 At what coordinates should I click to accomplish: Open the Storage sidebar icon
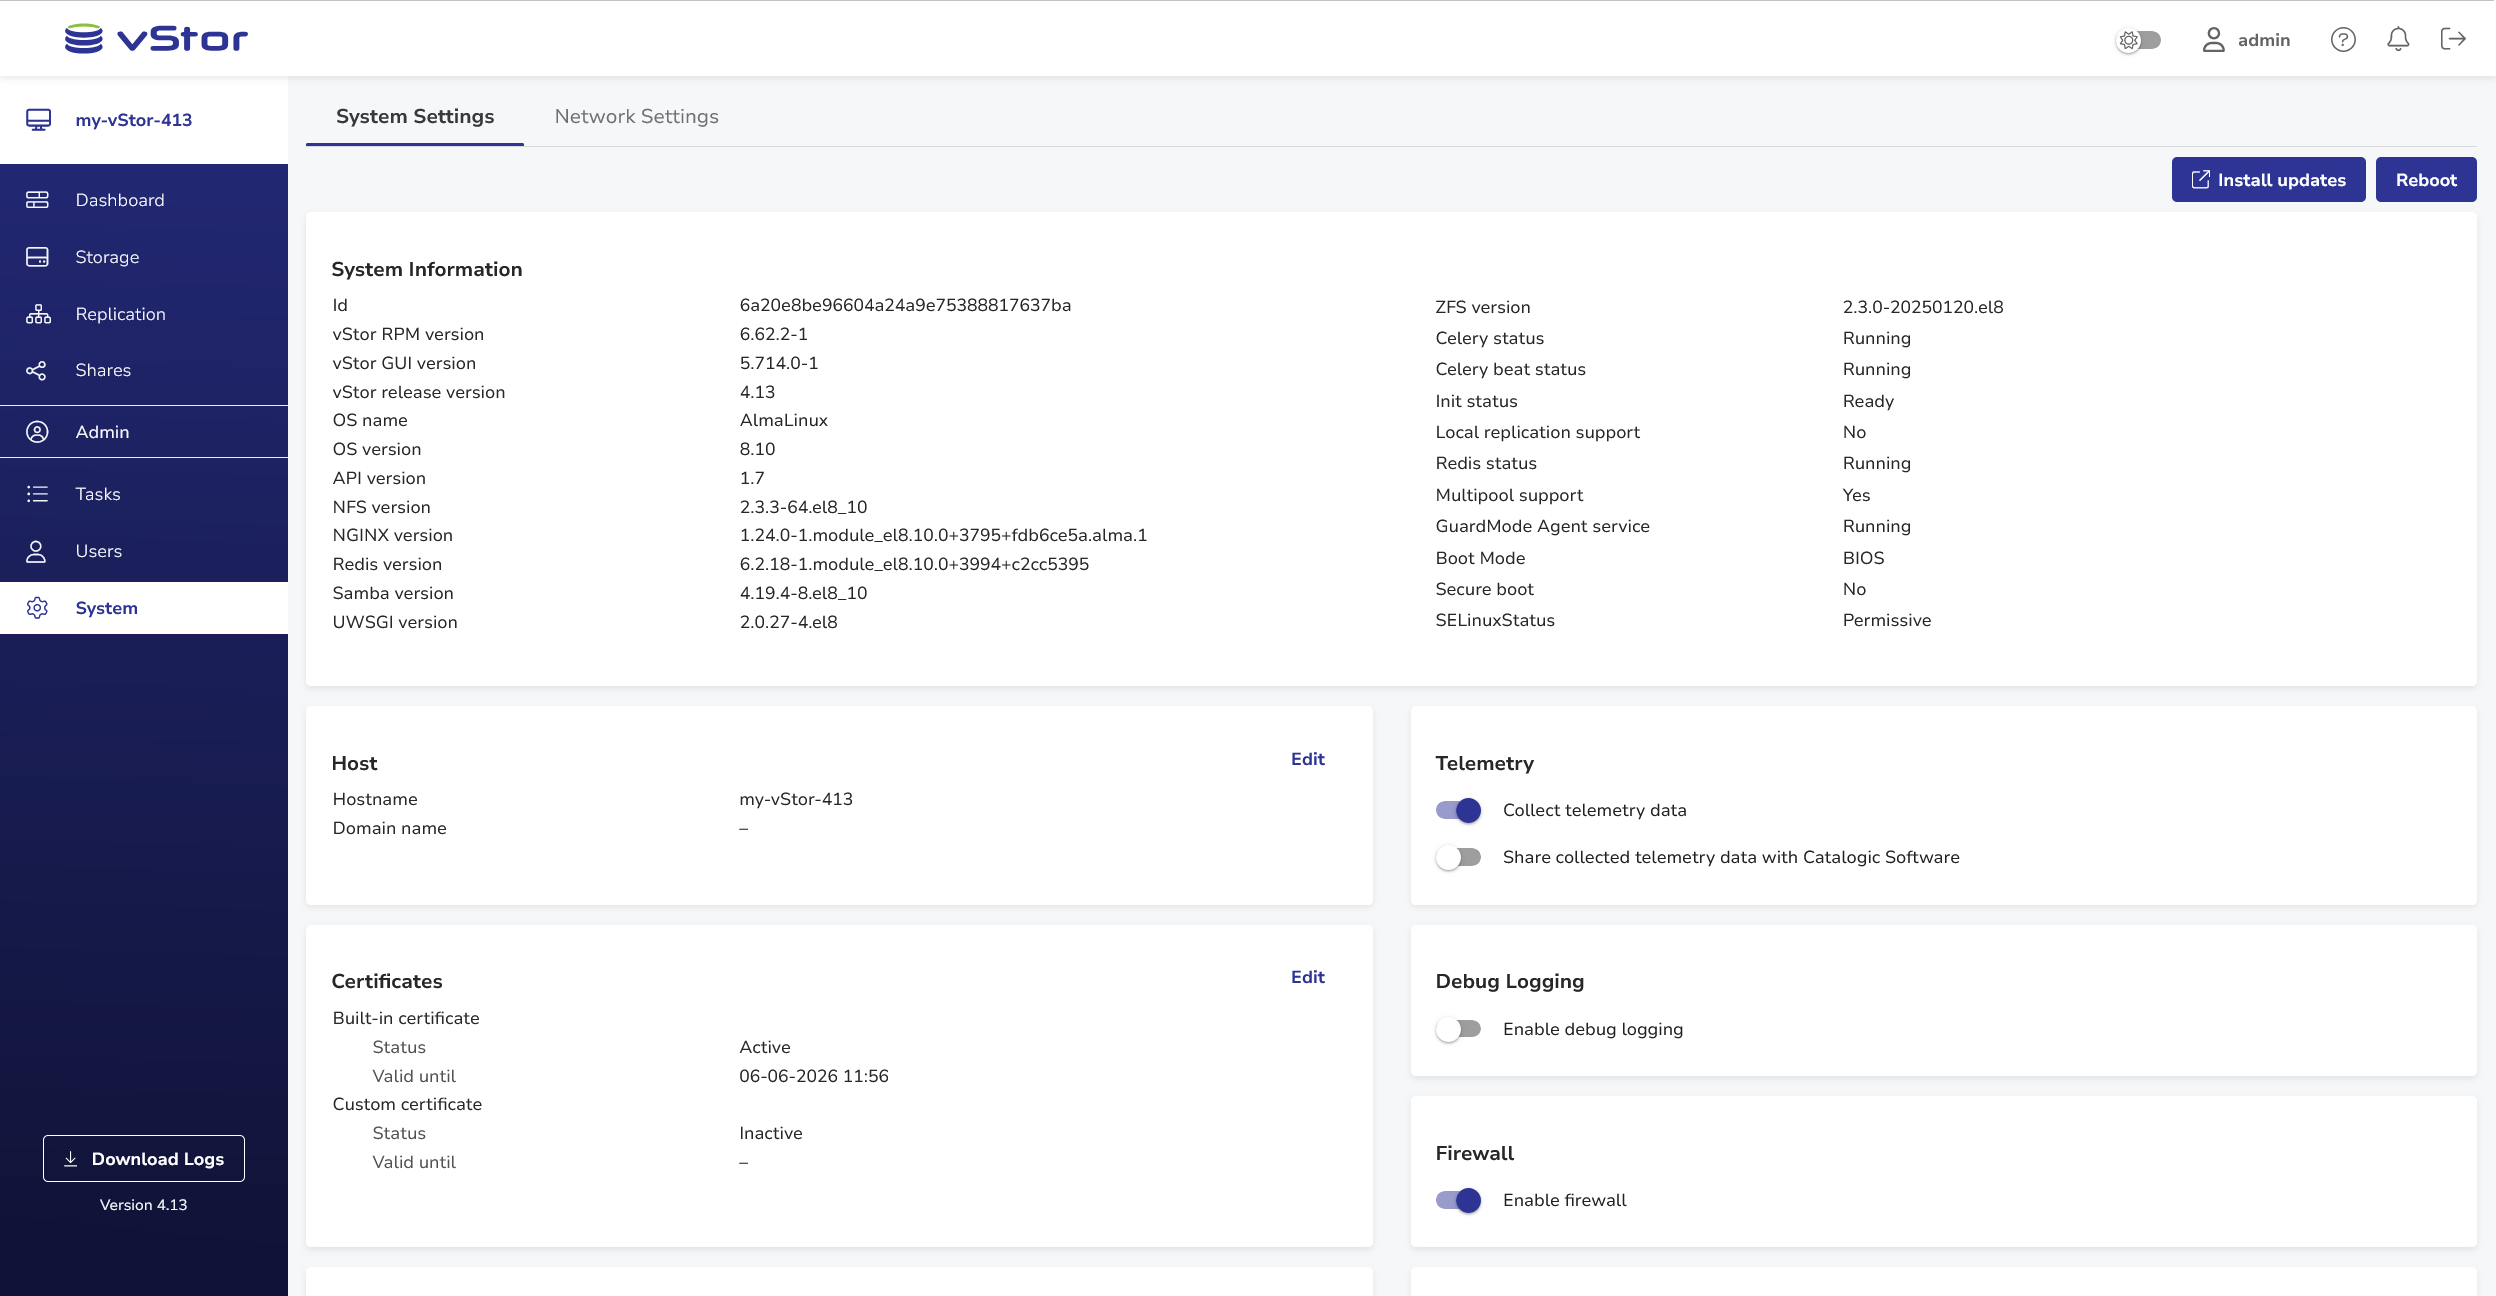coord(37,257)
